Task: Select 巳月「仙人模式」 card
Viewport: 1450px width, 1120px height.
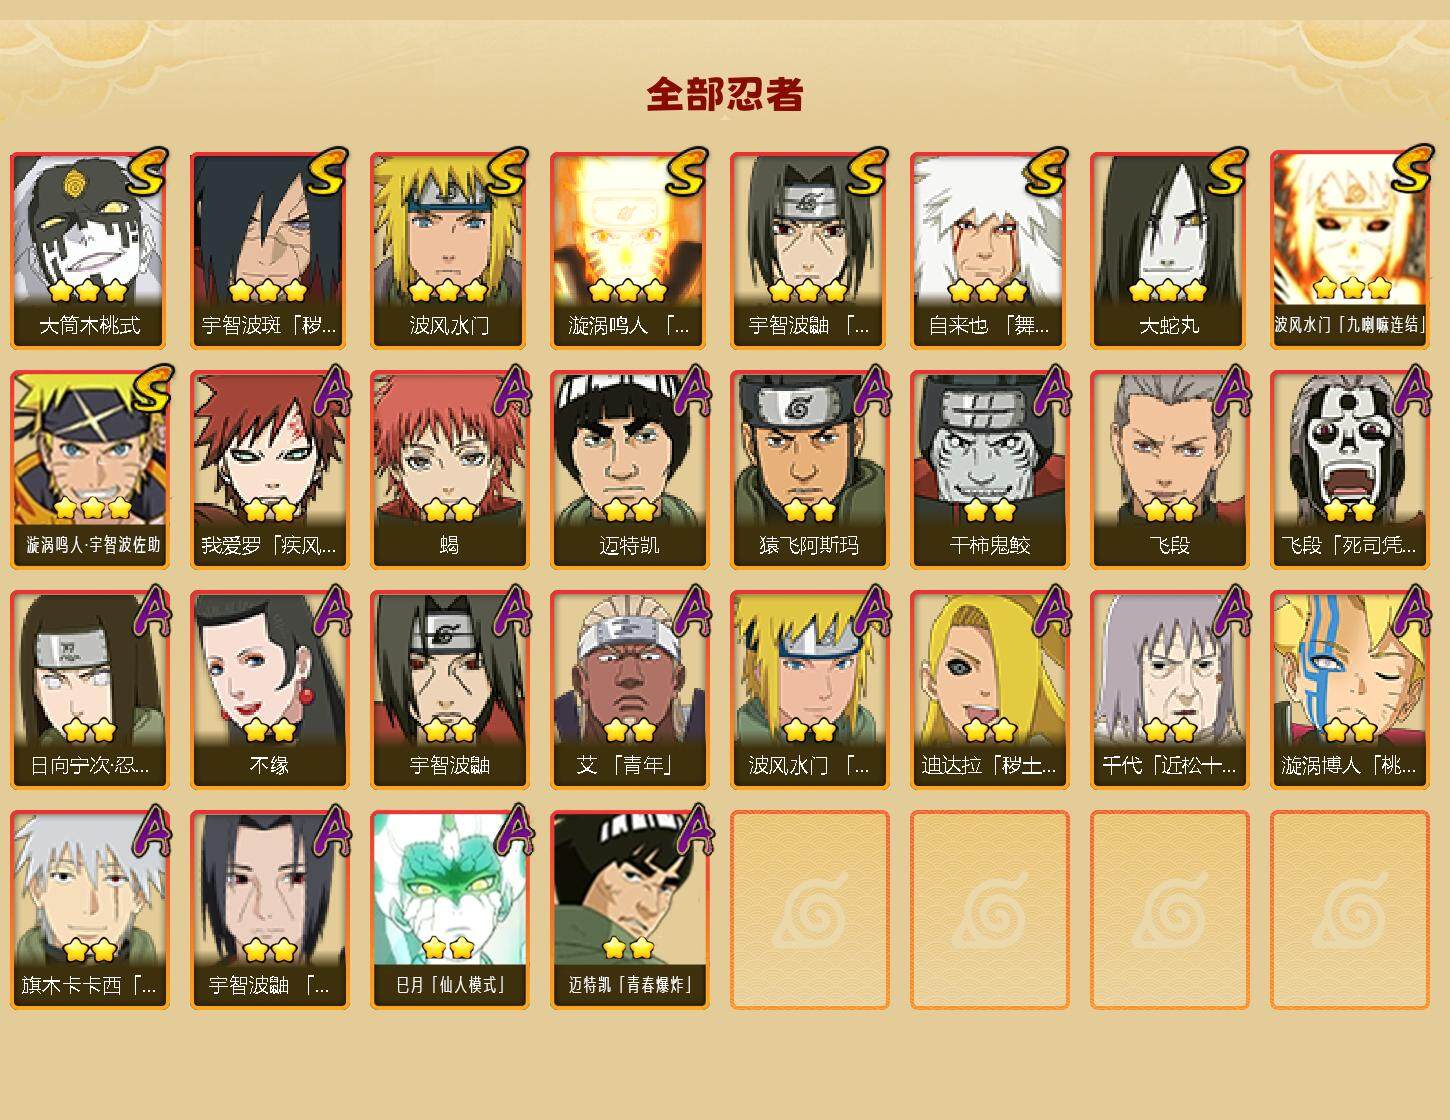Action: click(x=449, y=910)
